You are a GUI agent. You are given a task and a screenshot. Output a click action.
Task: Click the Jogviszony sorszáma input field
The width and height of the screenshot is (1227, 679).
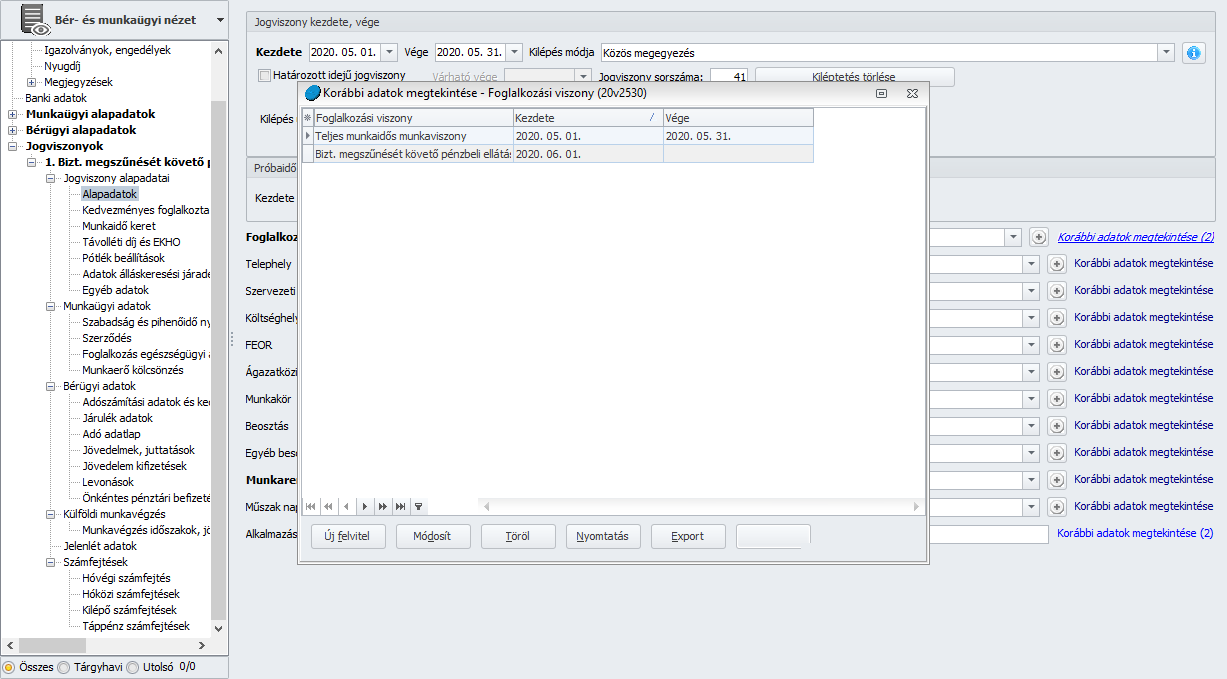coord(729,76)
